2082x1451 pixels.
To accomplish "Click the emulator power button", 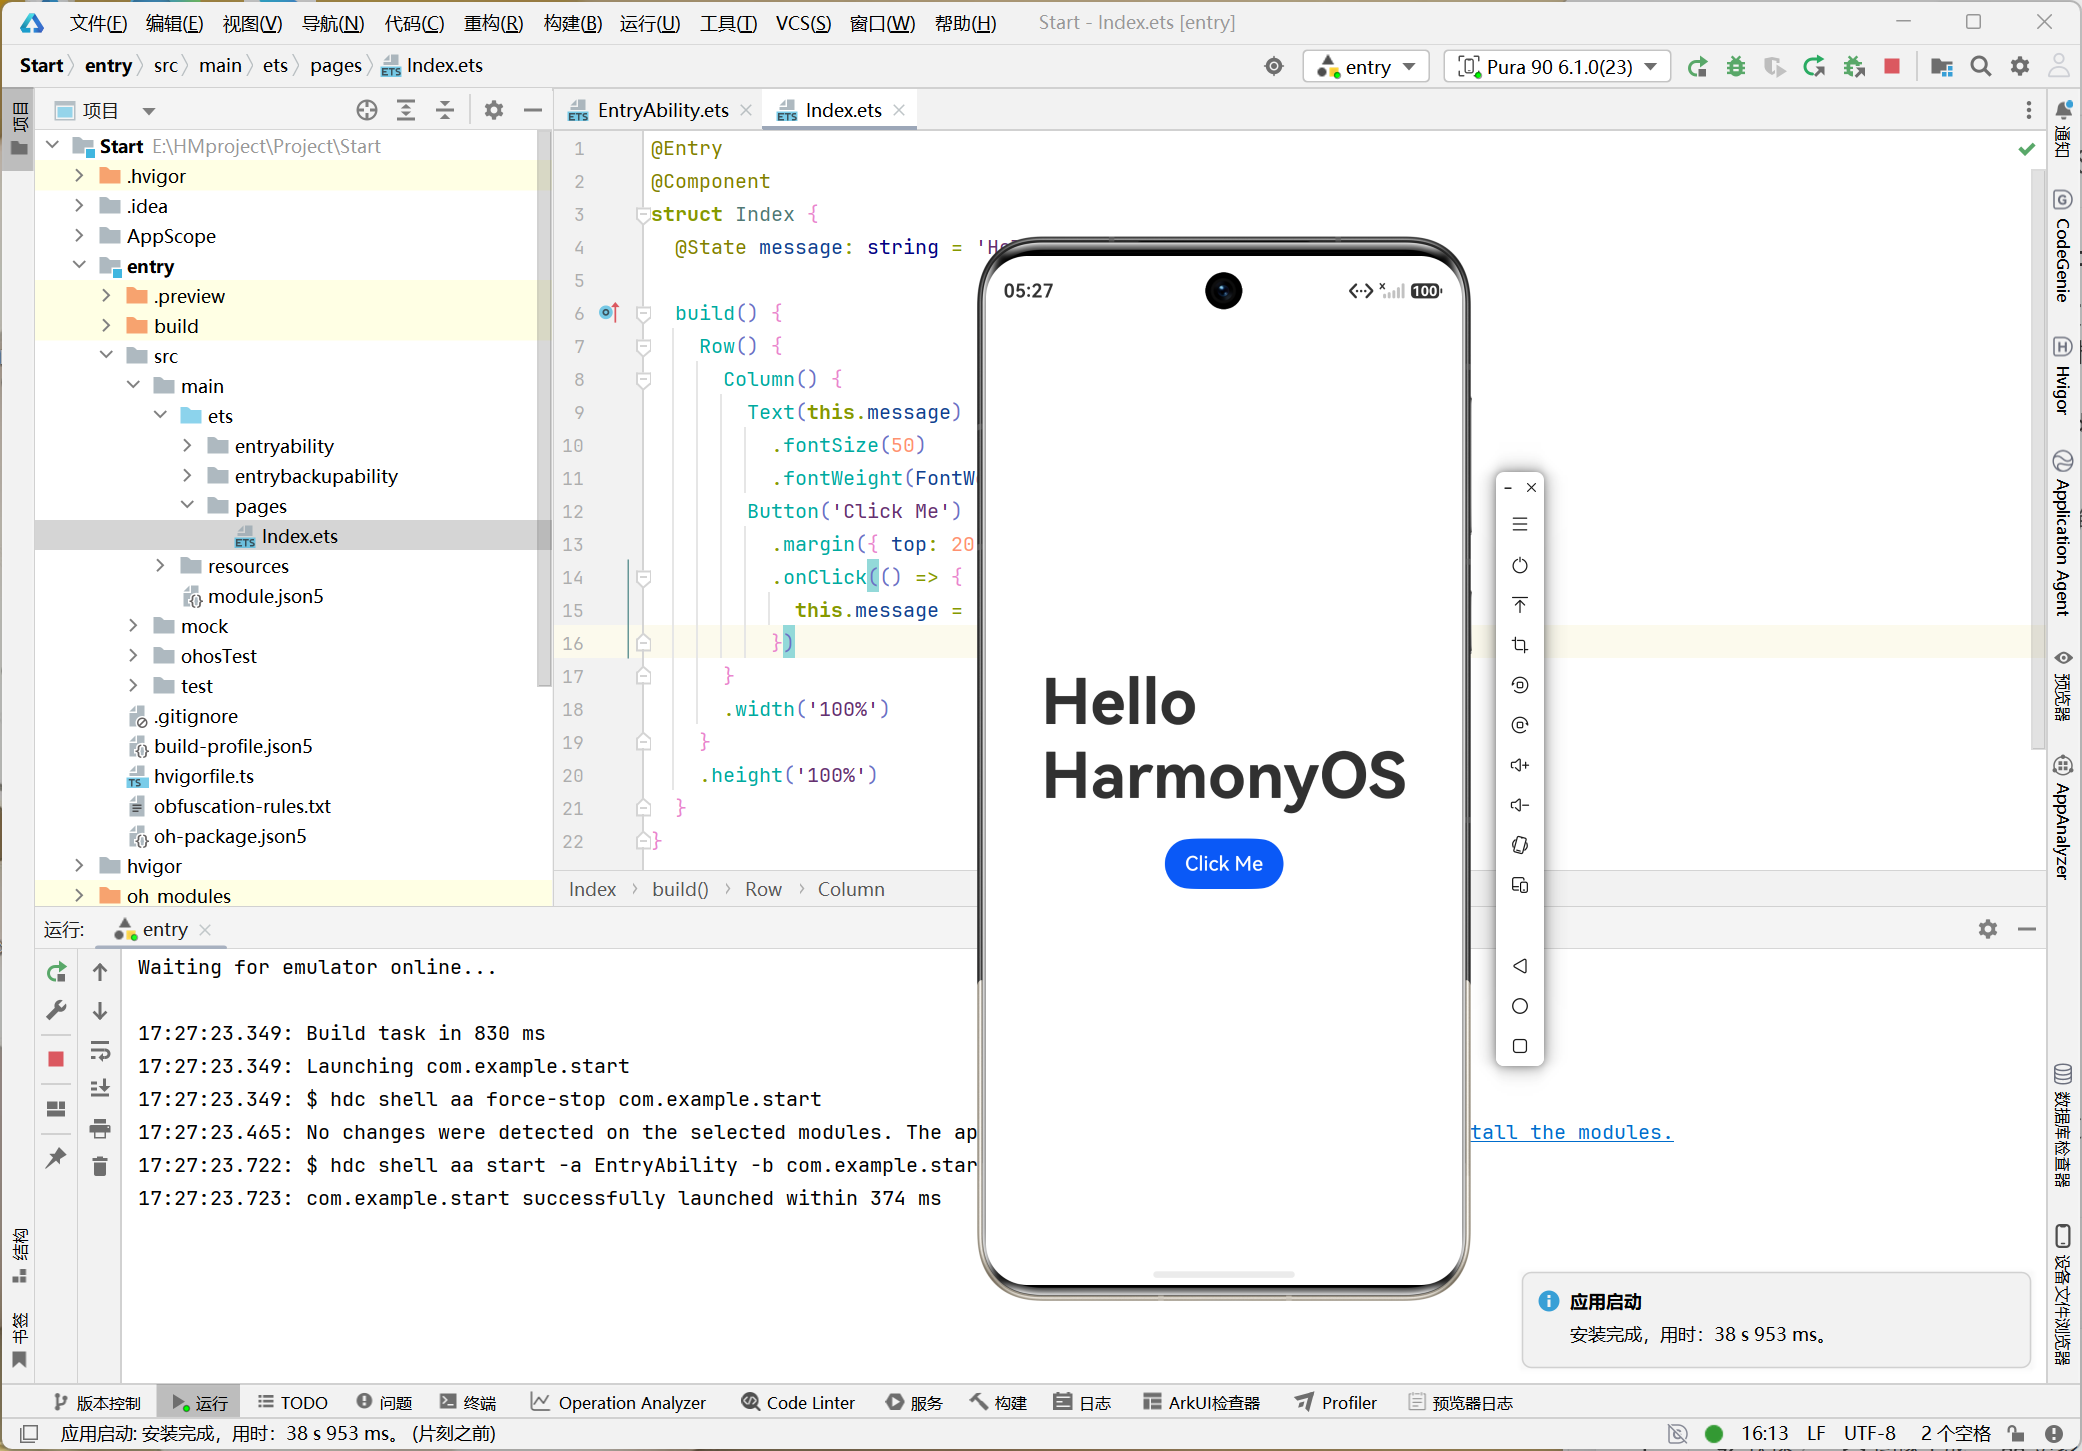I will [1520, 565].
